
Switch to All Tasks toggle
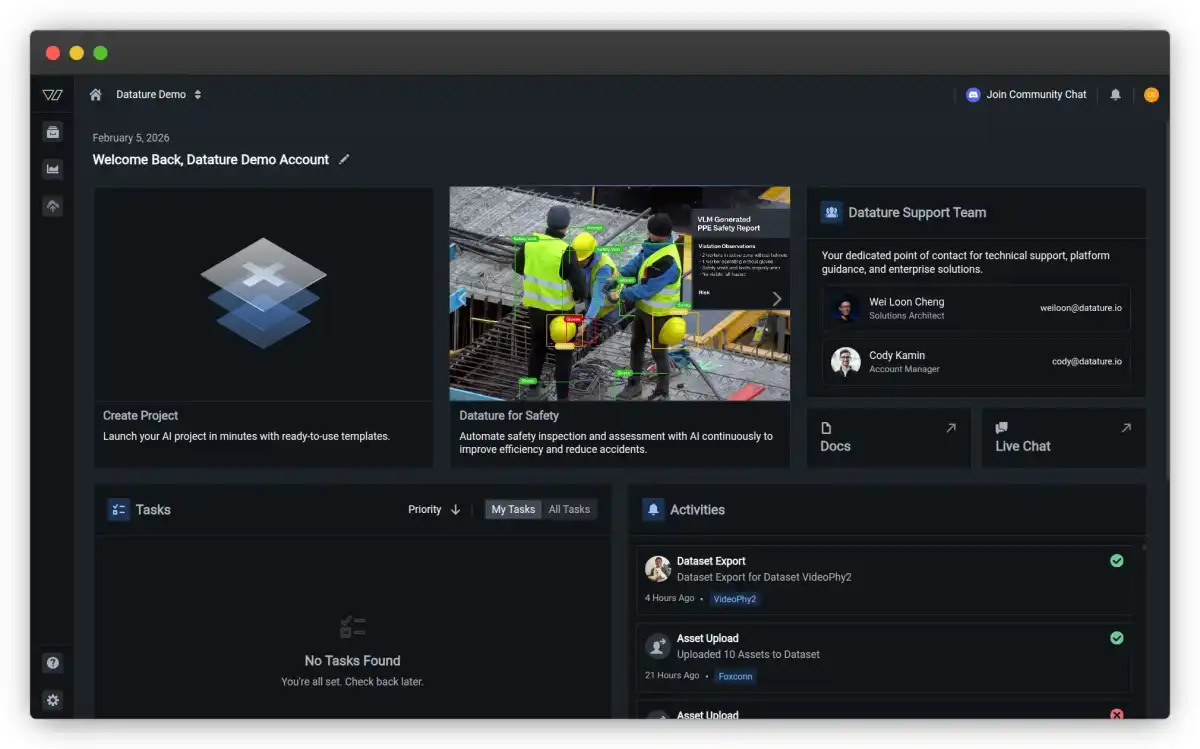point(569,509)
